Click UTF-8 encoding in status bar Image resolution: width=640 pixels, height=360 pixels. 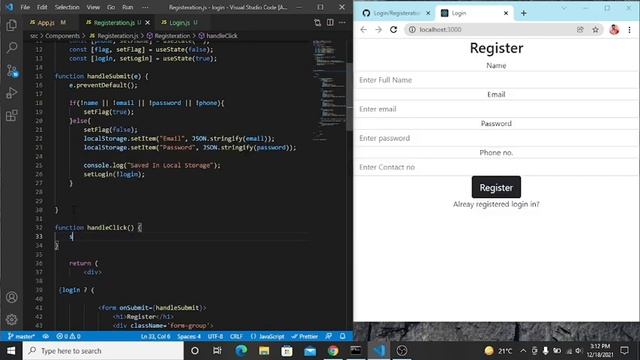(x=215, y=336)
